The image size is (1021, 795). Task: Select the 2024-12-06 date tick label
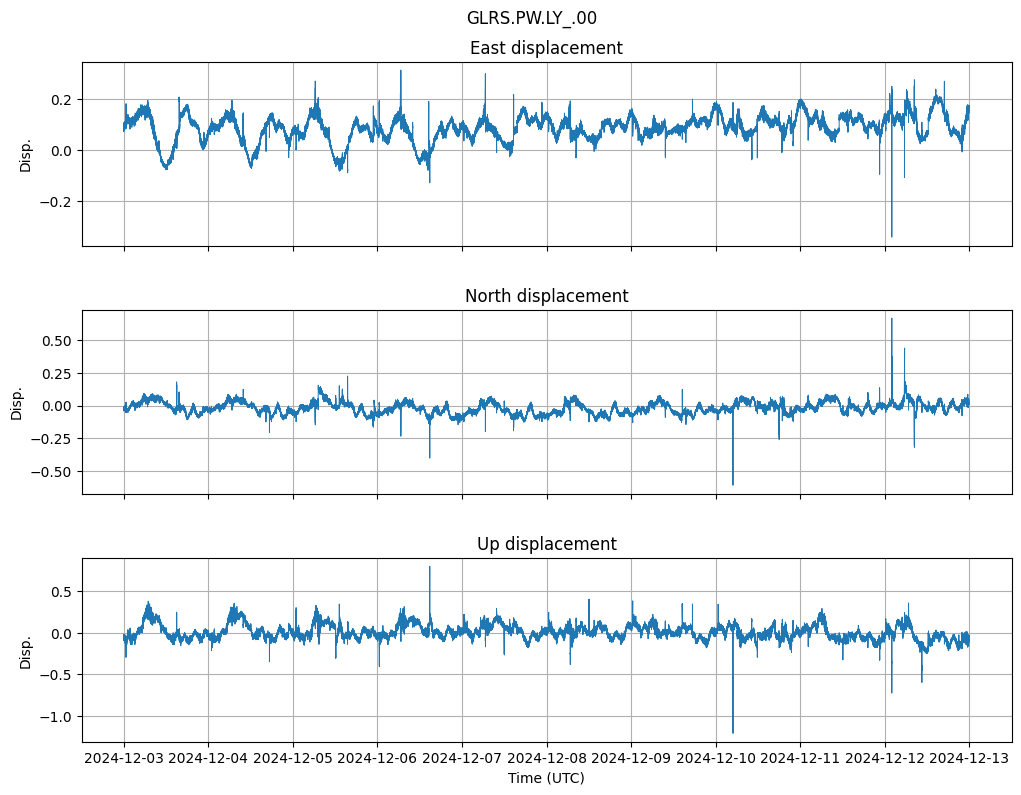pyautogui.click(x=377, y=759)
